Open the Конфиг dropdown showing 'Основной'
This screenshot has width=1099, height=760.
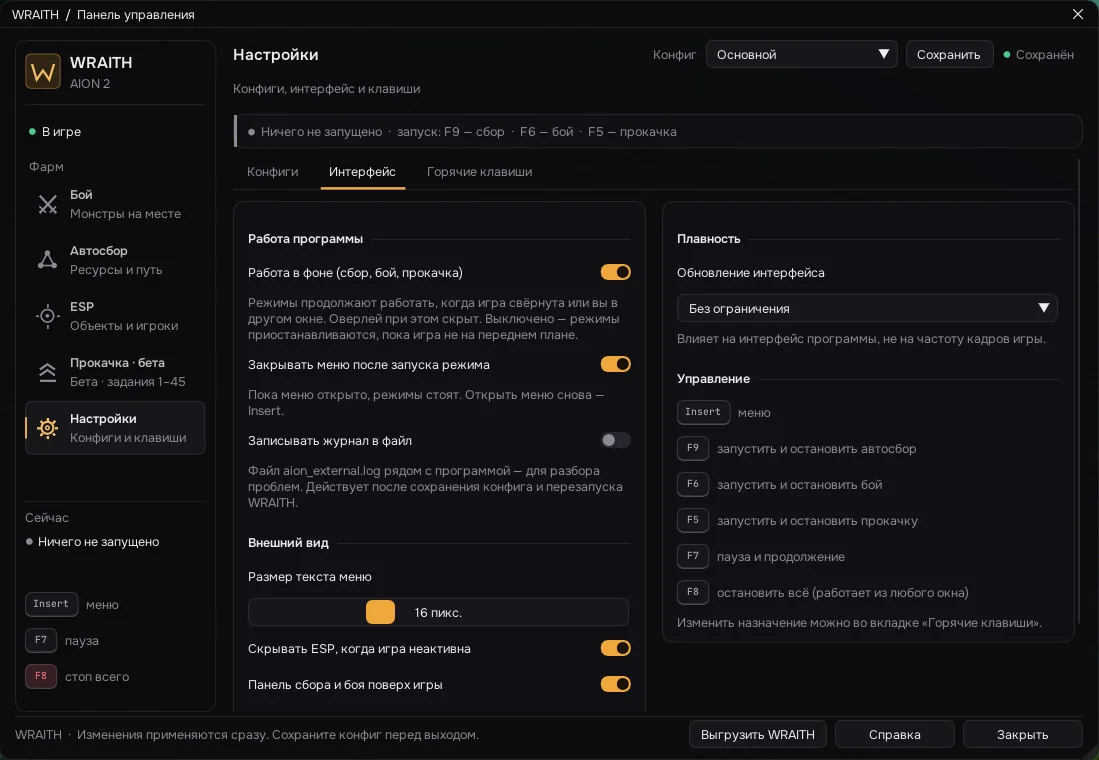801,55
